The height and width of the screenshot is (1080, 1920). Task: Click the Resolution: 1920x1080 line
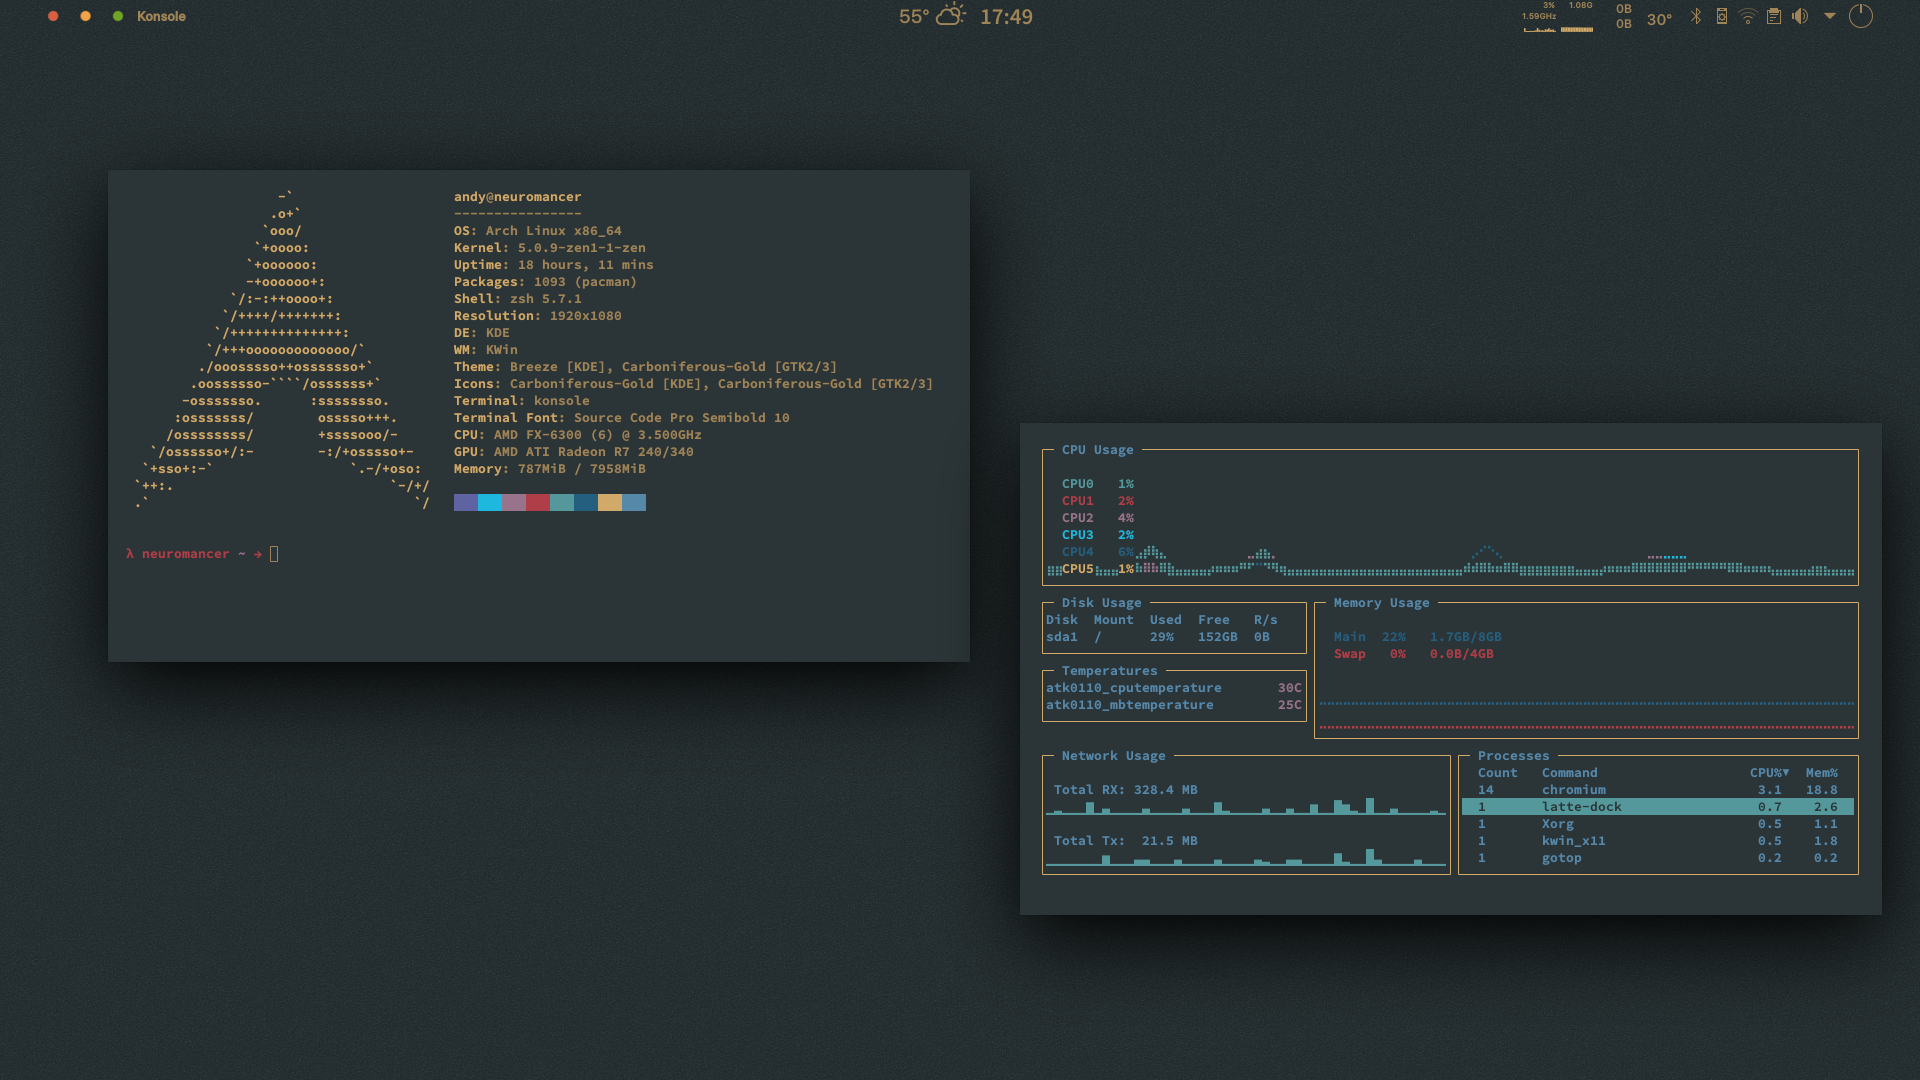[538, 316]
